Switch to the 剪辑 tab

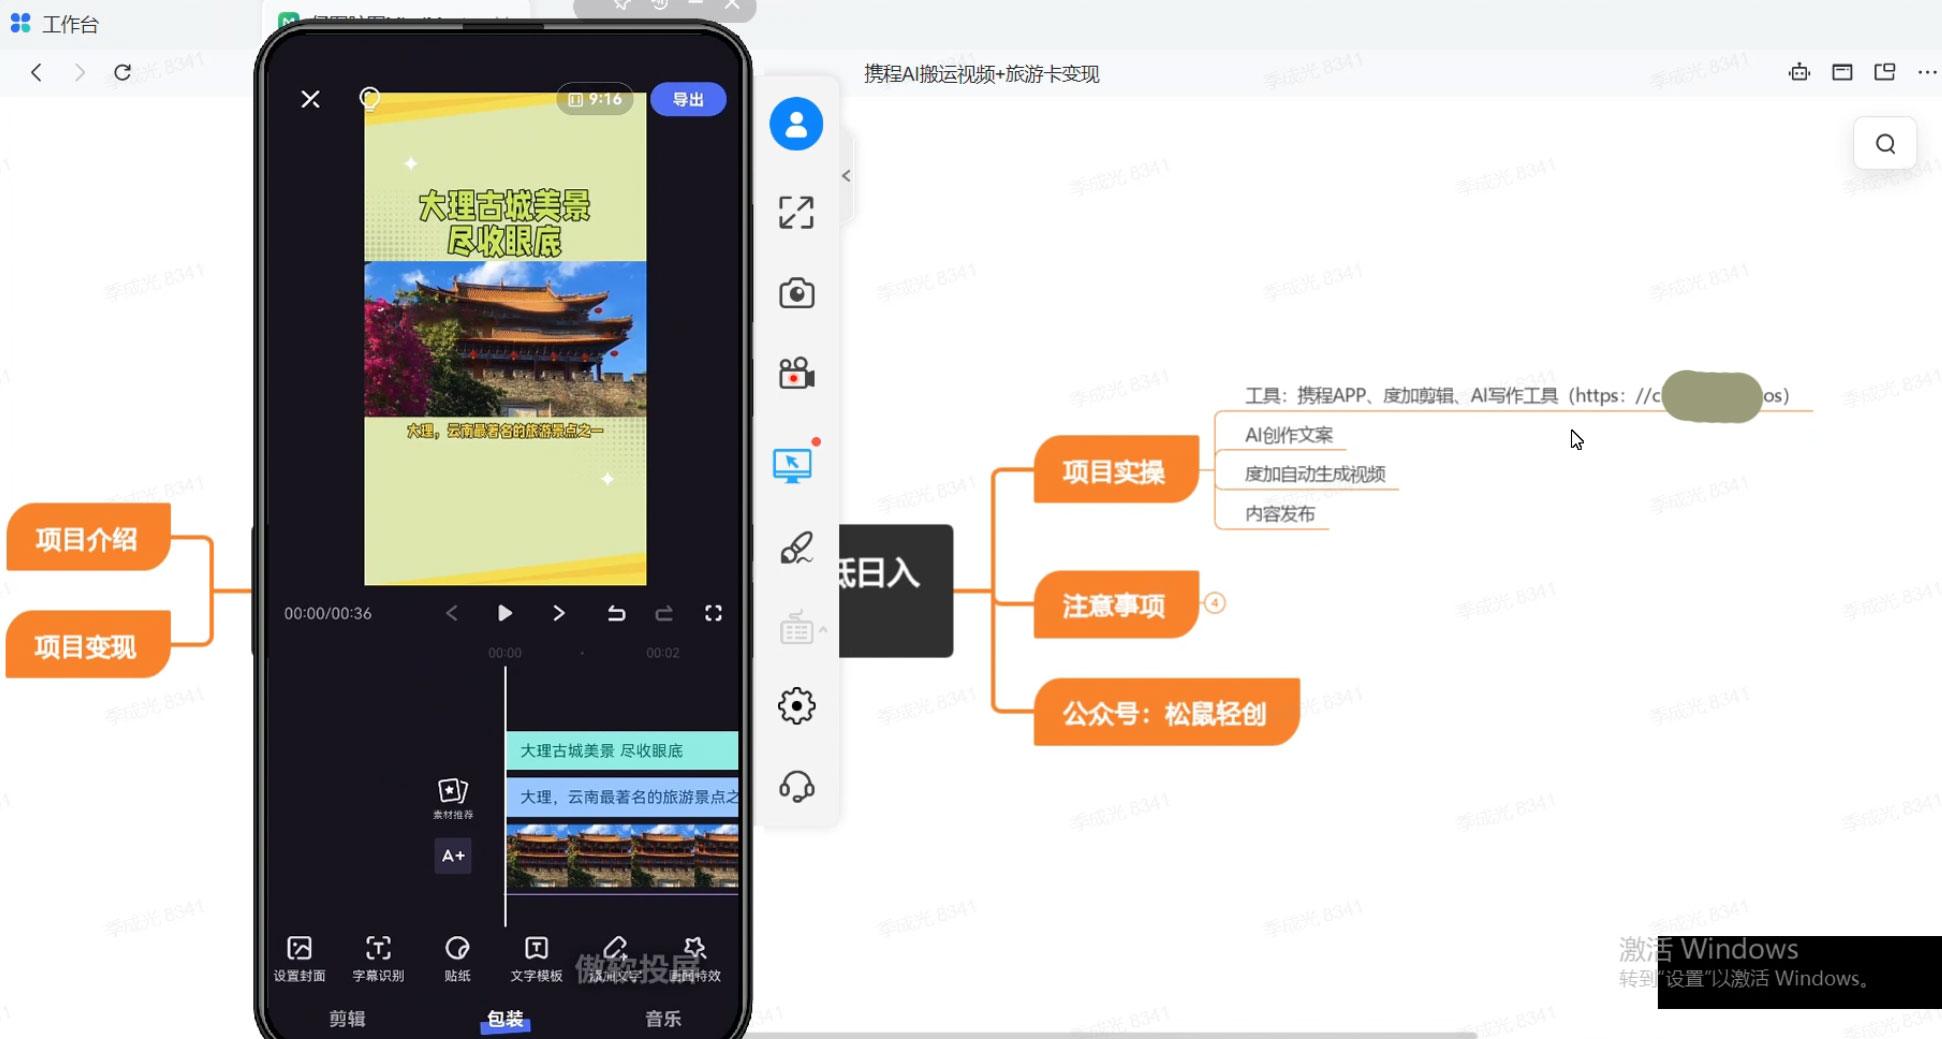[346, 1018]
